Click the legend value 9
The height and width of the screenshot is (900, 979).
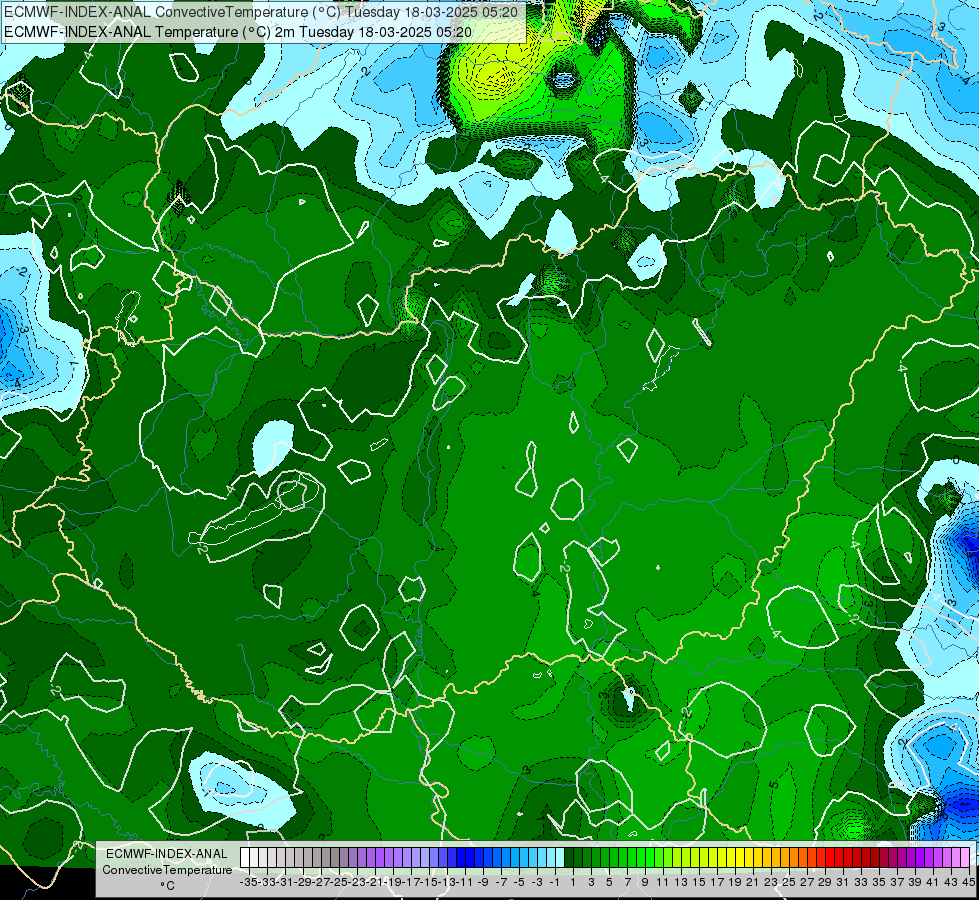point(644,883)
